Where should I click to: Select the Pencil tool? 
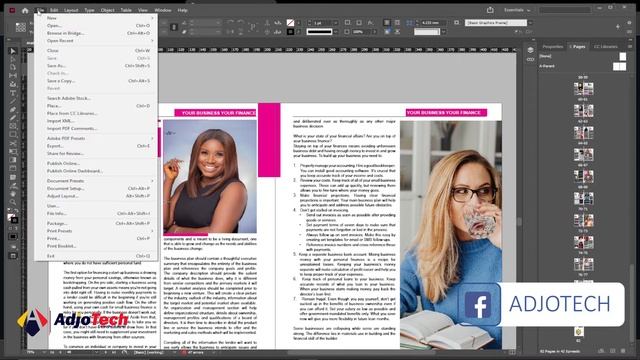(13, 118)
